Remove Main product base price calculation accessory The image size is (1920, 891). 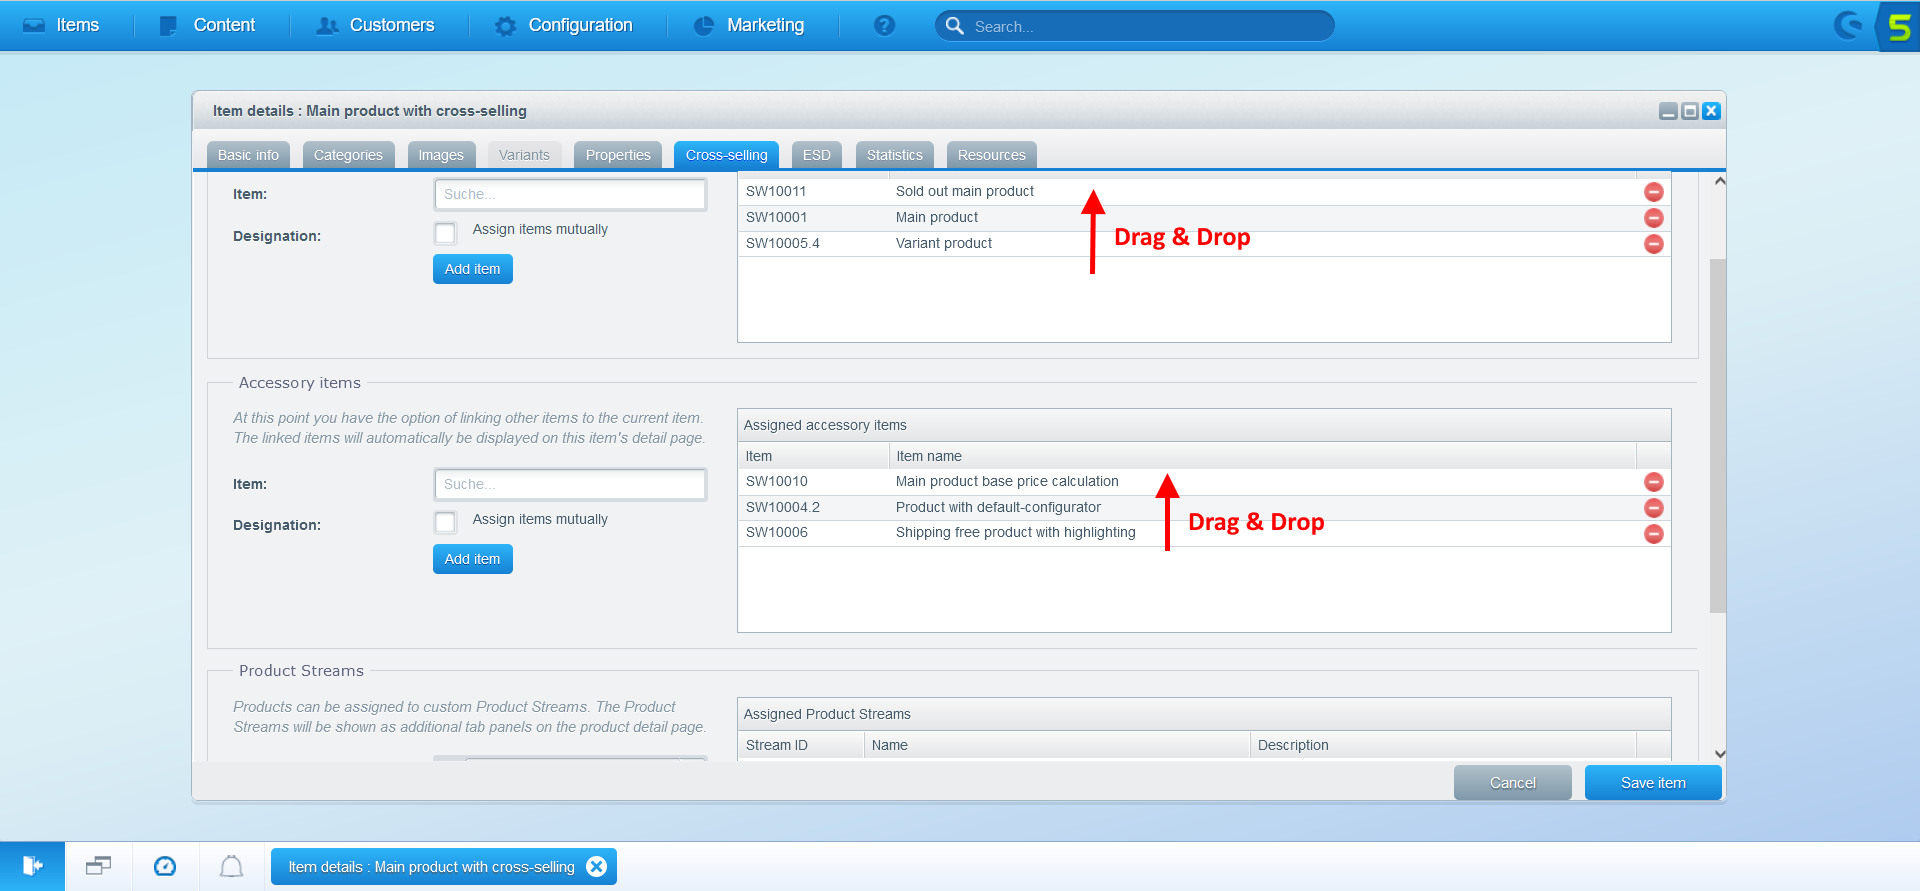[x=1653, y=482]
